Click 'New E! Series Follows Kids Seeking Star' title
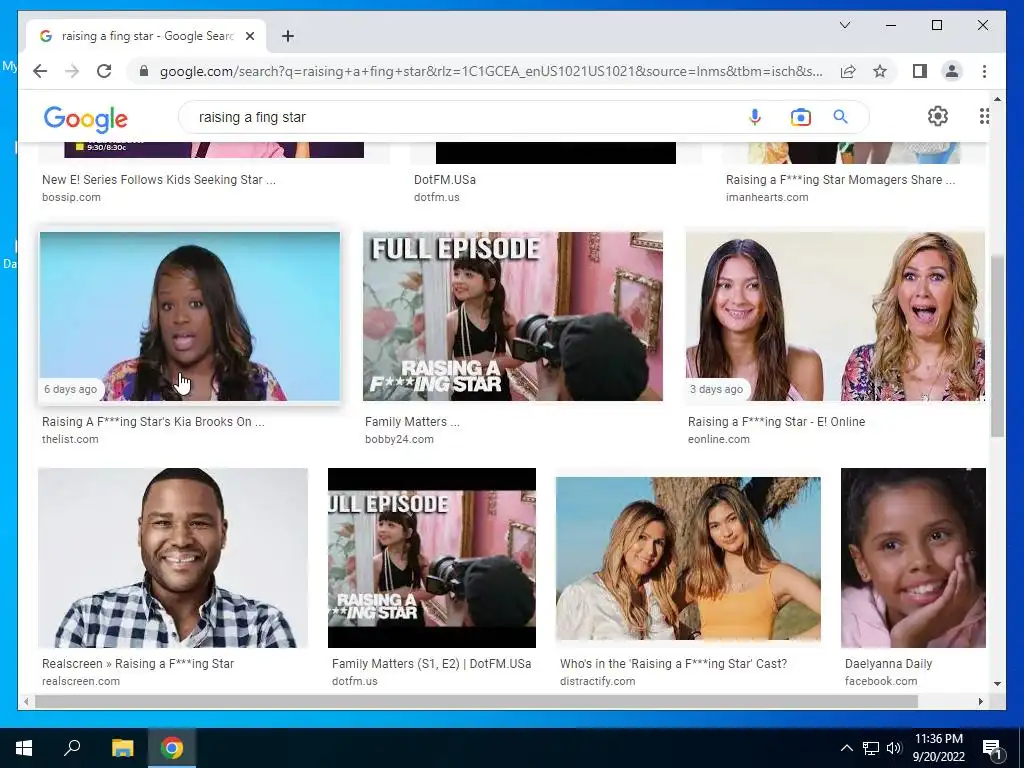Screen dimensions: 1024x768 [x=159, y=180]
